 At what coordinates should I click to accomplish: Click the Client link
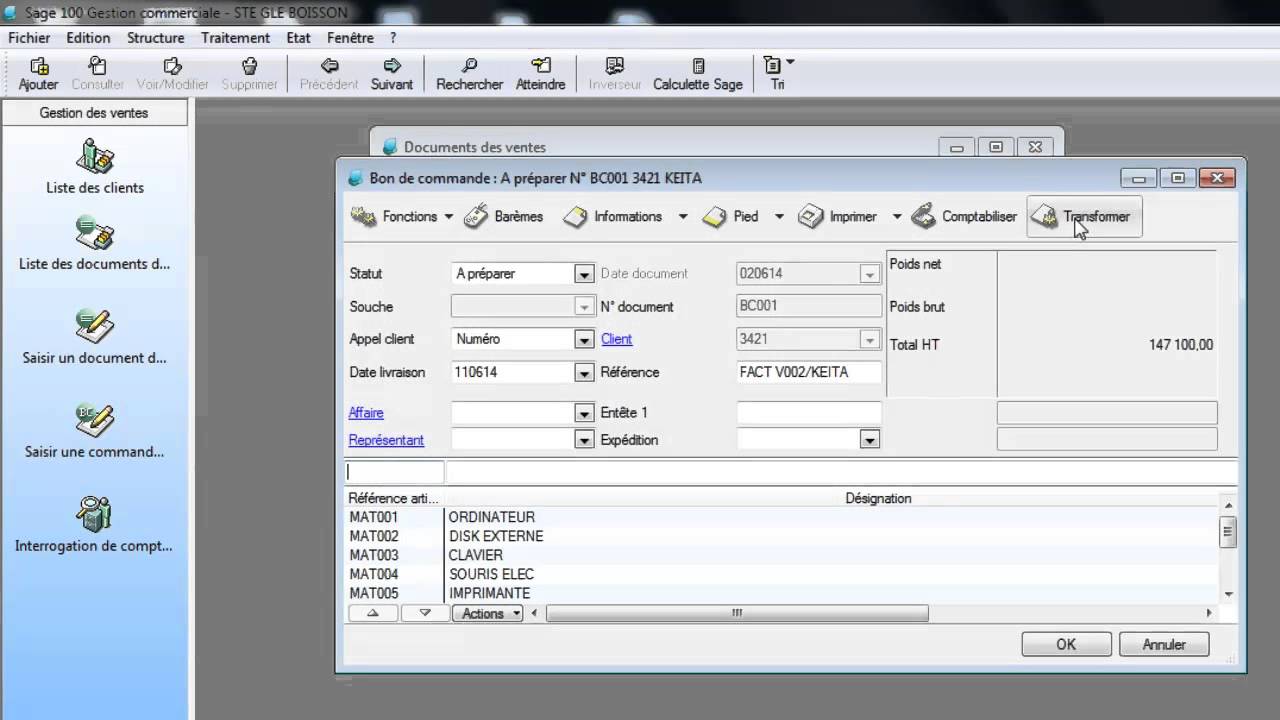pyautogui.click(x=617, y=339)
